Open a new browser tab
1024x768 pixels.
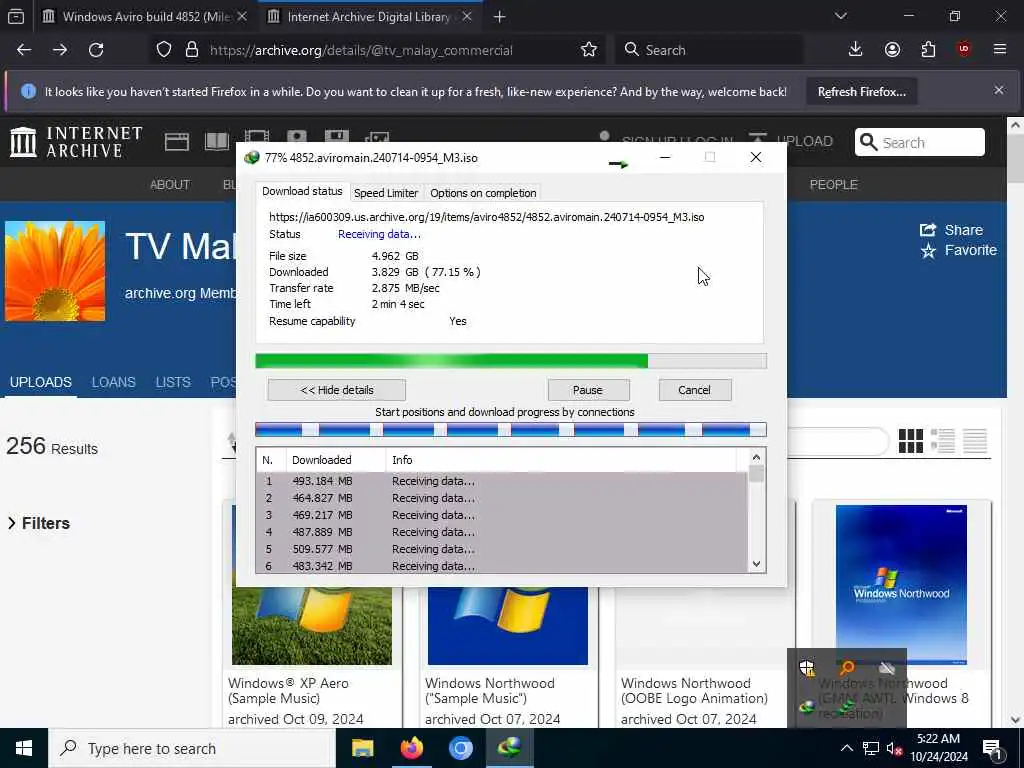[x=499, y=17]
